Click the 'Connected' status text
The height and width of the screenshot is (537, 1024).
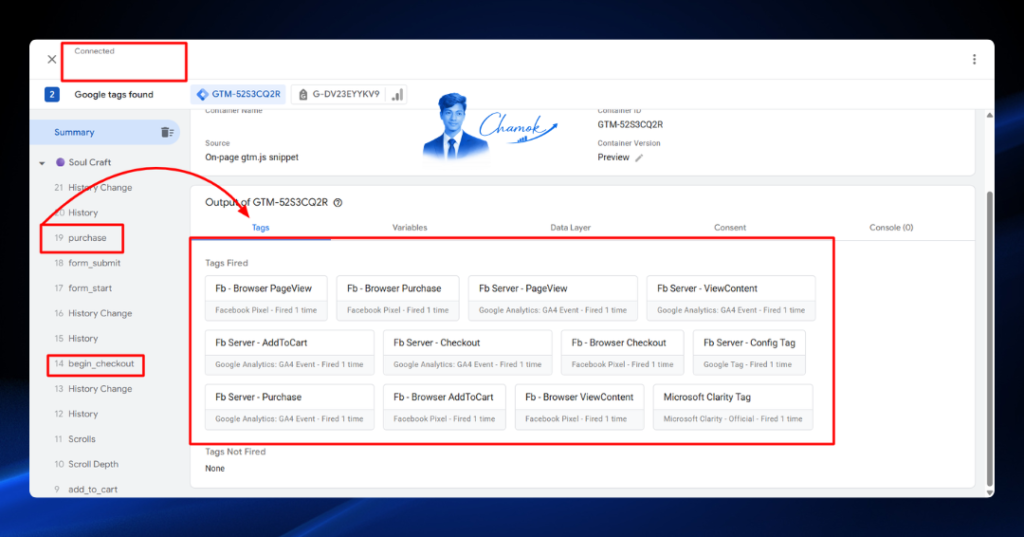[x=94, y=51]
